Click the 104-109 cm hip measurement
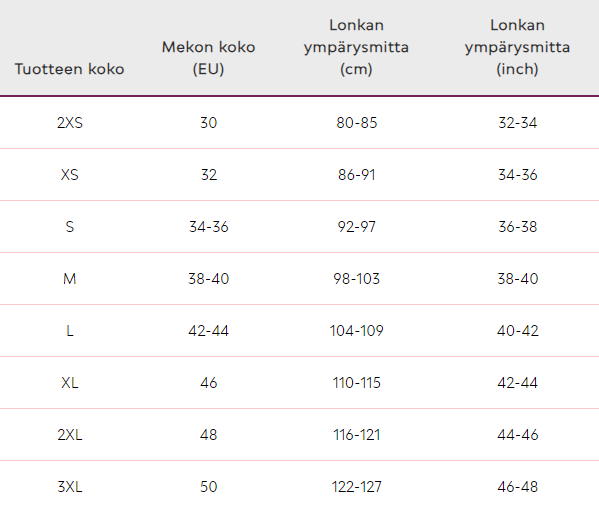The image size is (599, 518). (356, 330)
